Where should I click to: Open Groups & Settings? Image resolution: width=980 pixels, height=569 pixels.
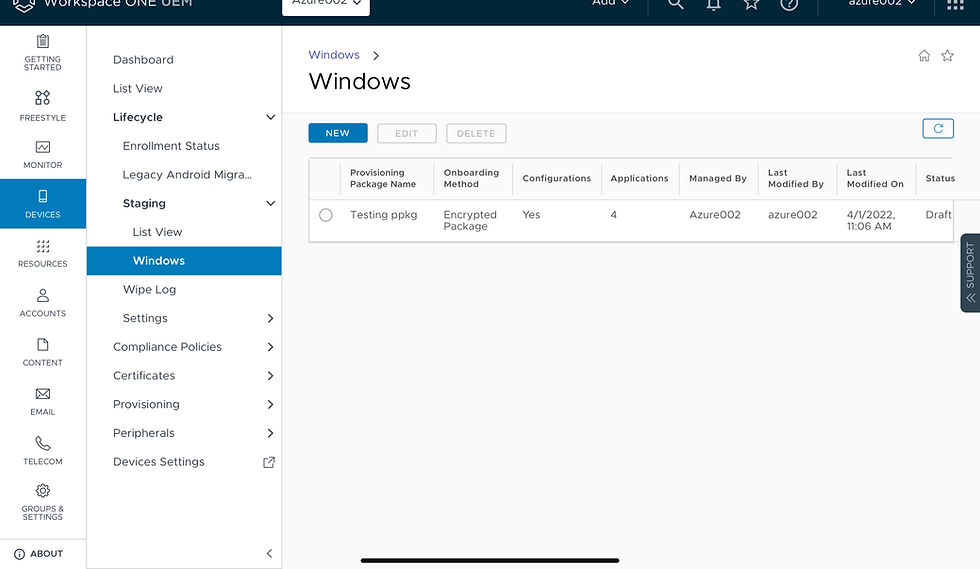pos(42,502)
